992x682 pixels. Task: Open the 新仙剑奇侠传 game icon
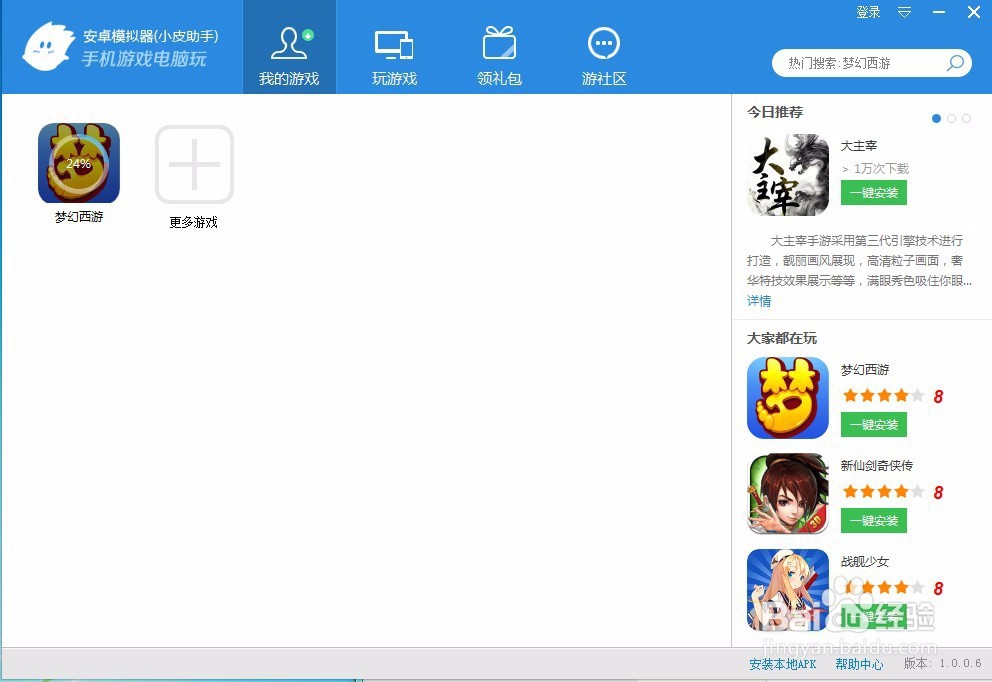coord(788,494)
